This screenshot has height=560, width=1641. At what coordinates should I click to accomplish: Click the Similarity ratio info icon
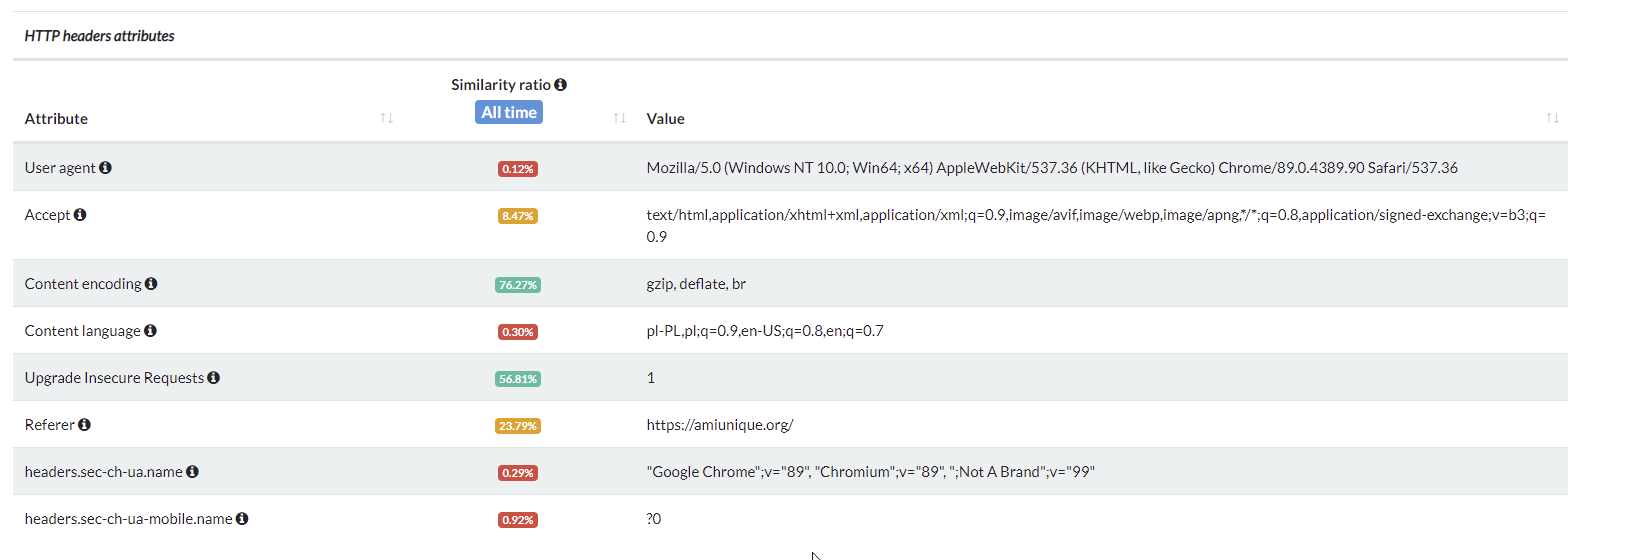[560, 85]
